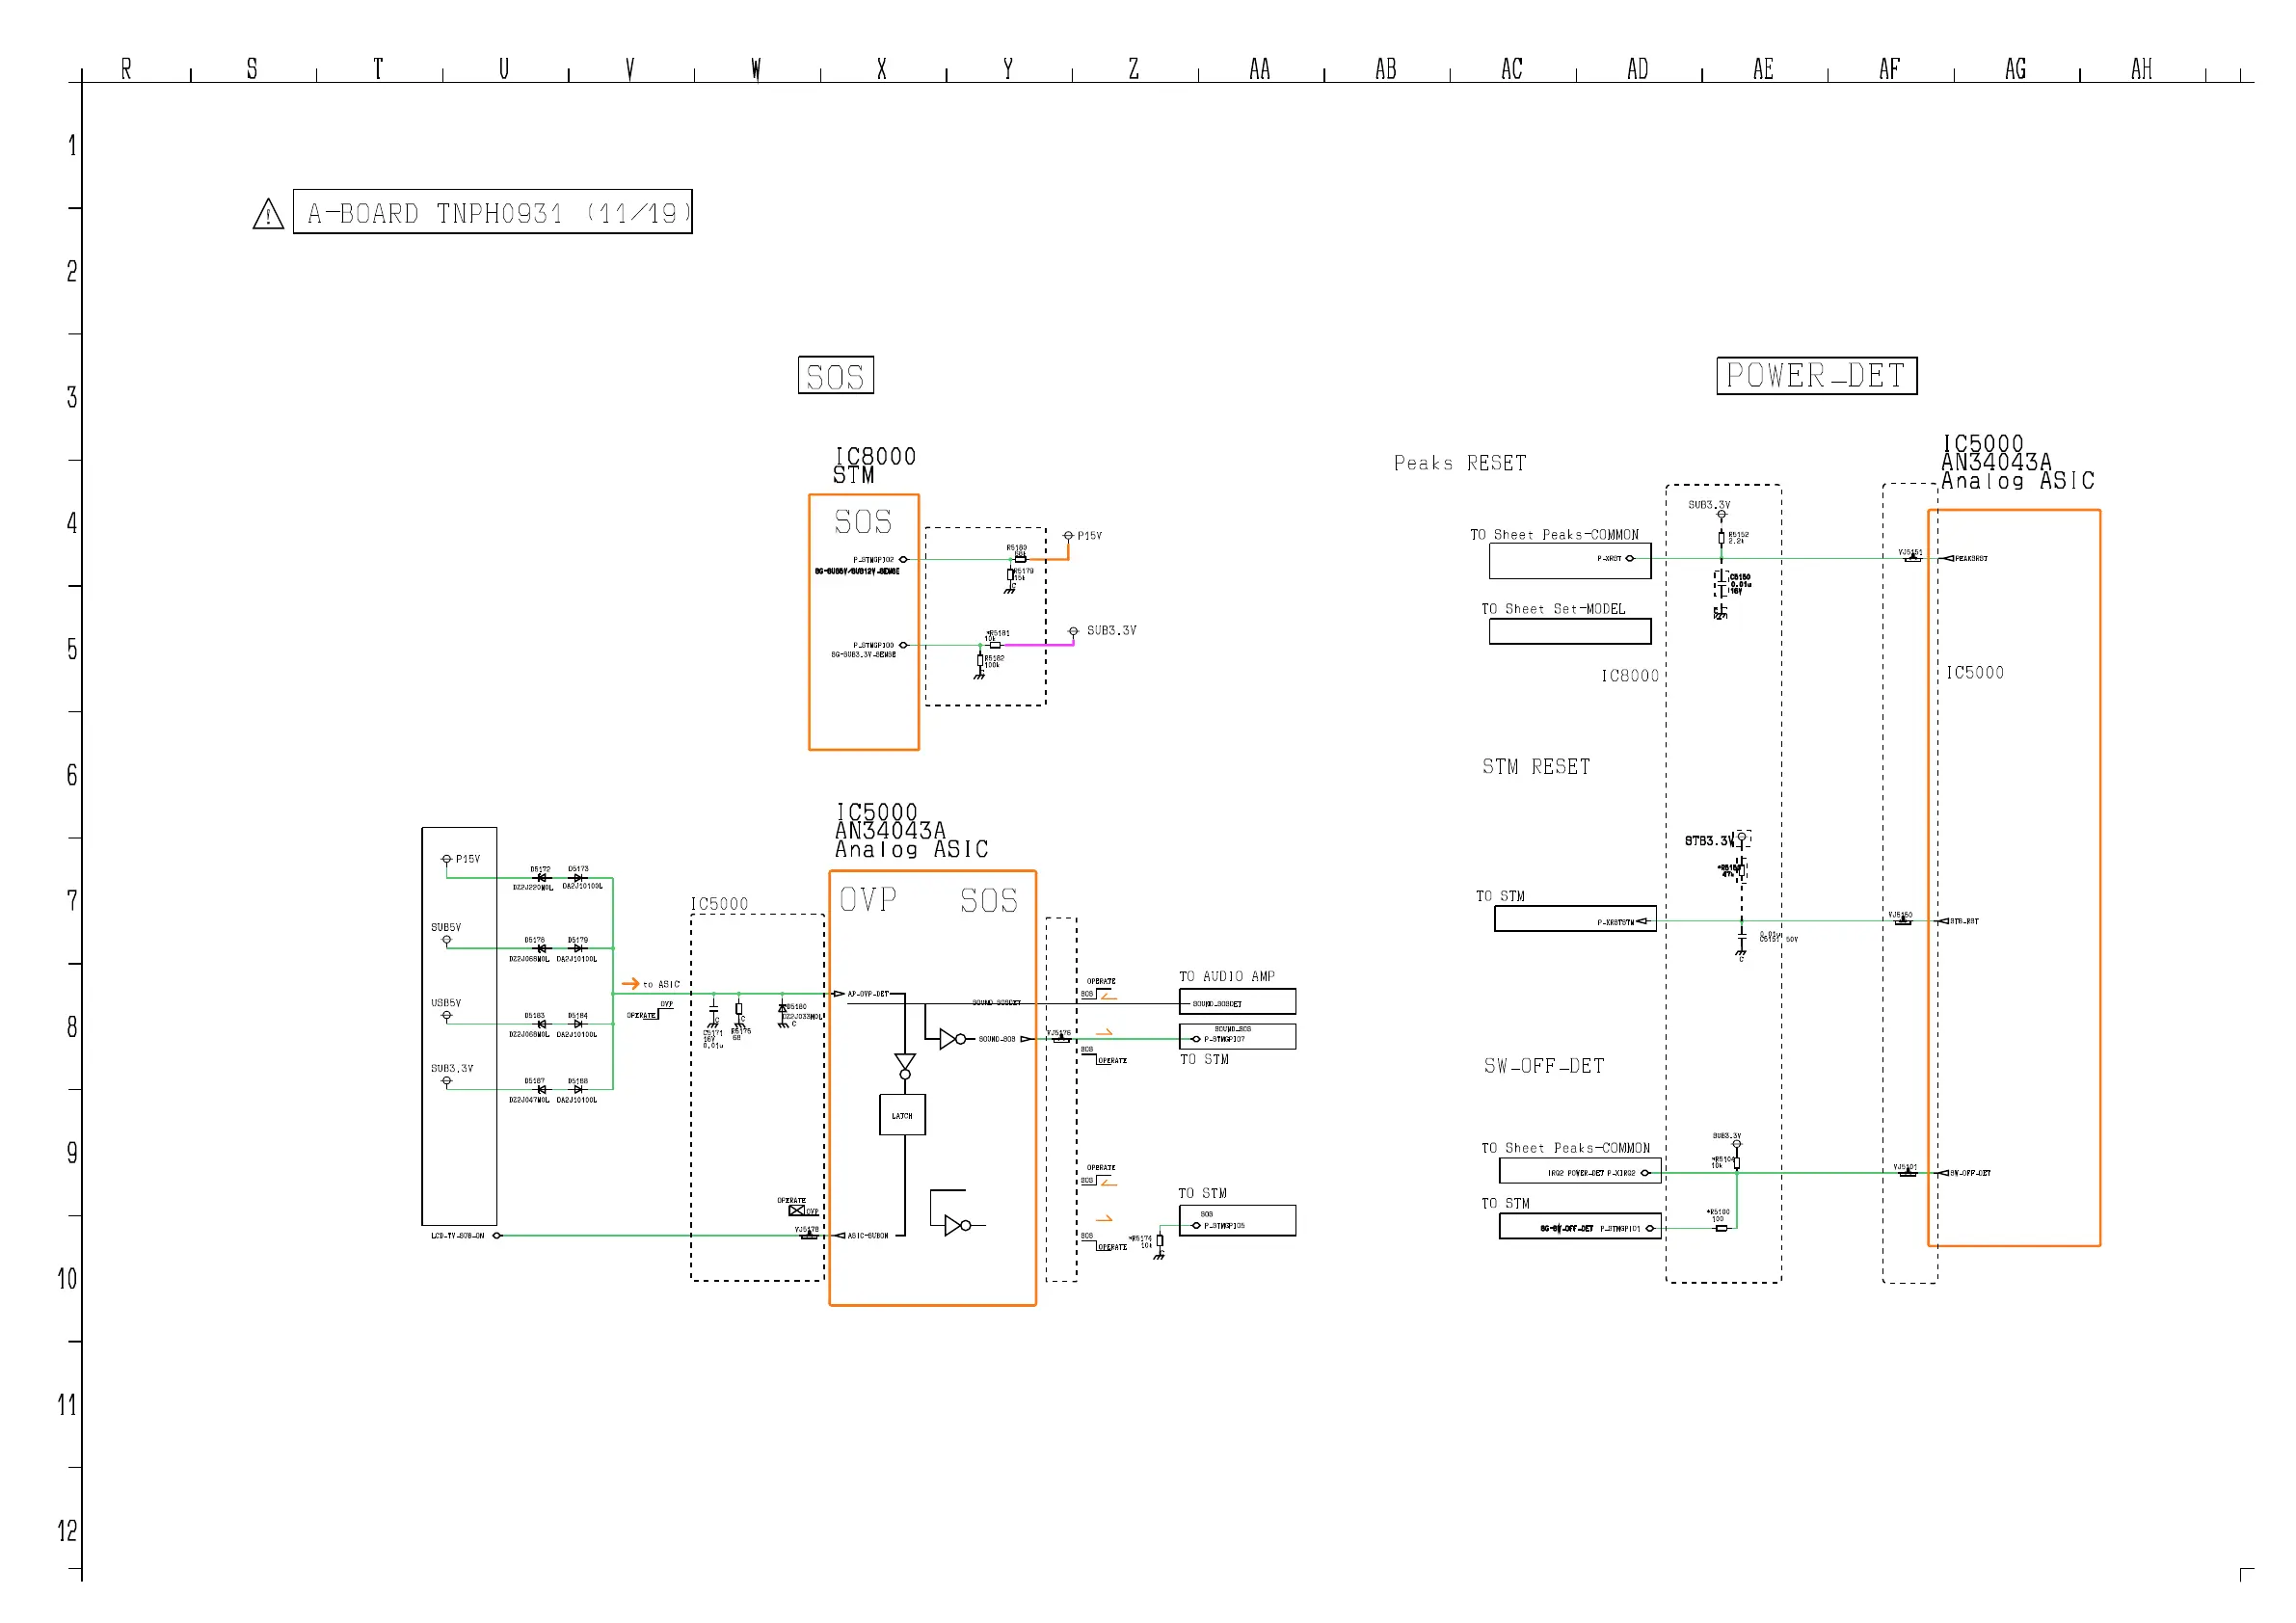The height and width of the screenshot is (1623, 2296).
Task: Click the P_STMGPIO5 output box under TO STM
Action: (x=1237, y=1221)
